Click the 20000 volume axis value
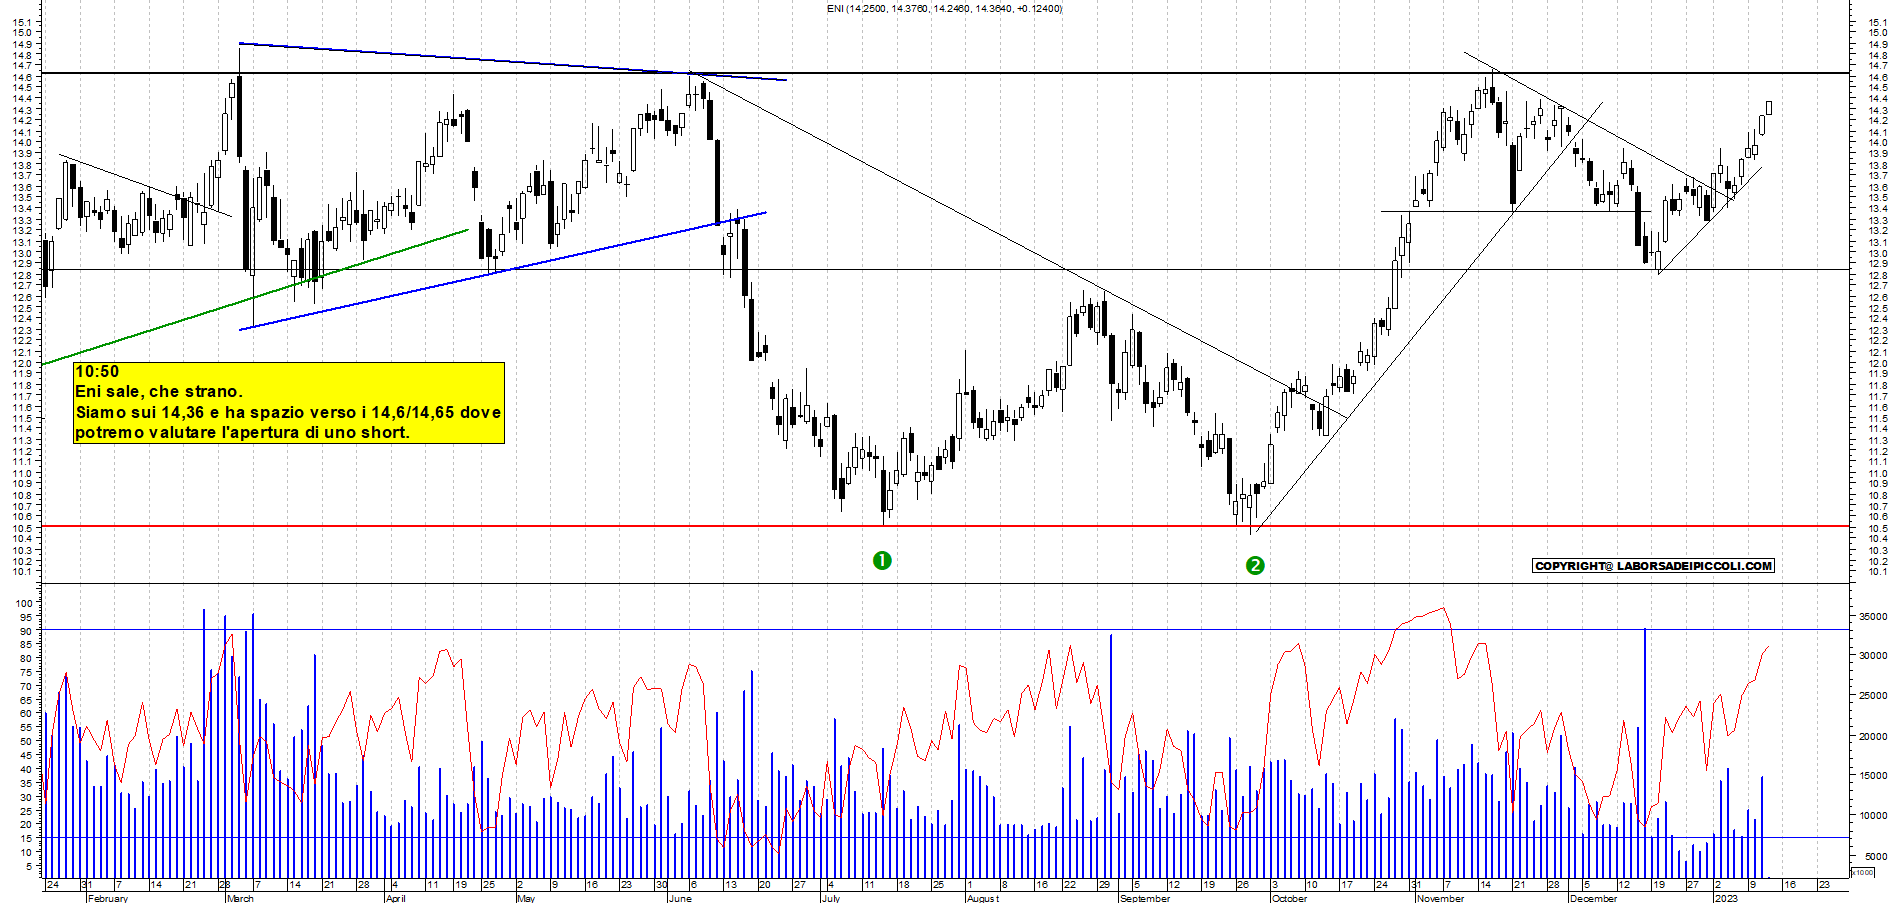 tap(1873, 737)
